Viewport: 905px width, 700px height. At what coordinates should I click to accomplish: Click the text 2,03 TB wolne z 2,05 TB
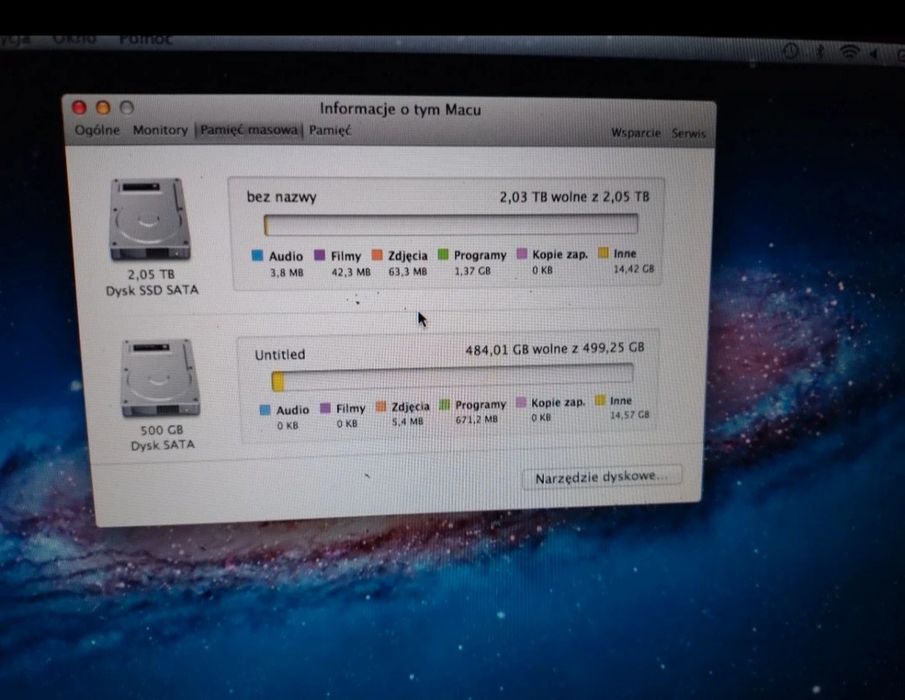(574, 197)
